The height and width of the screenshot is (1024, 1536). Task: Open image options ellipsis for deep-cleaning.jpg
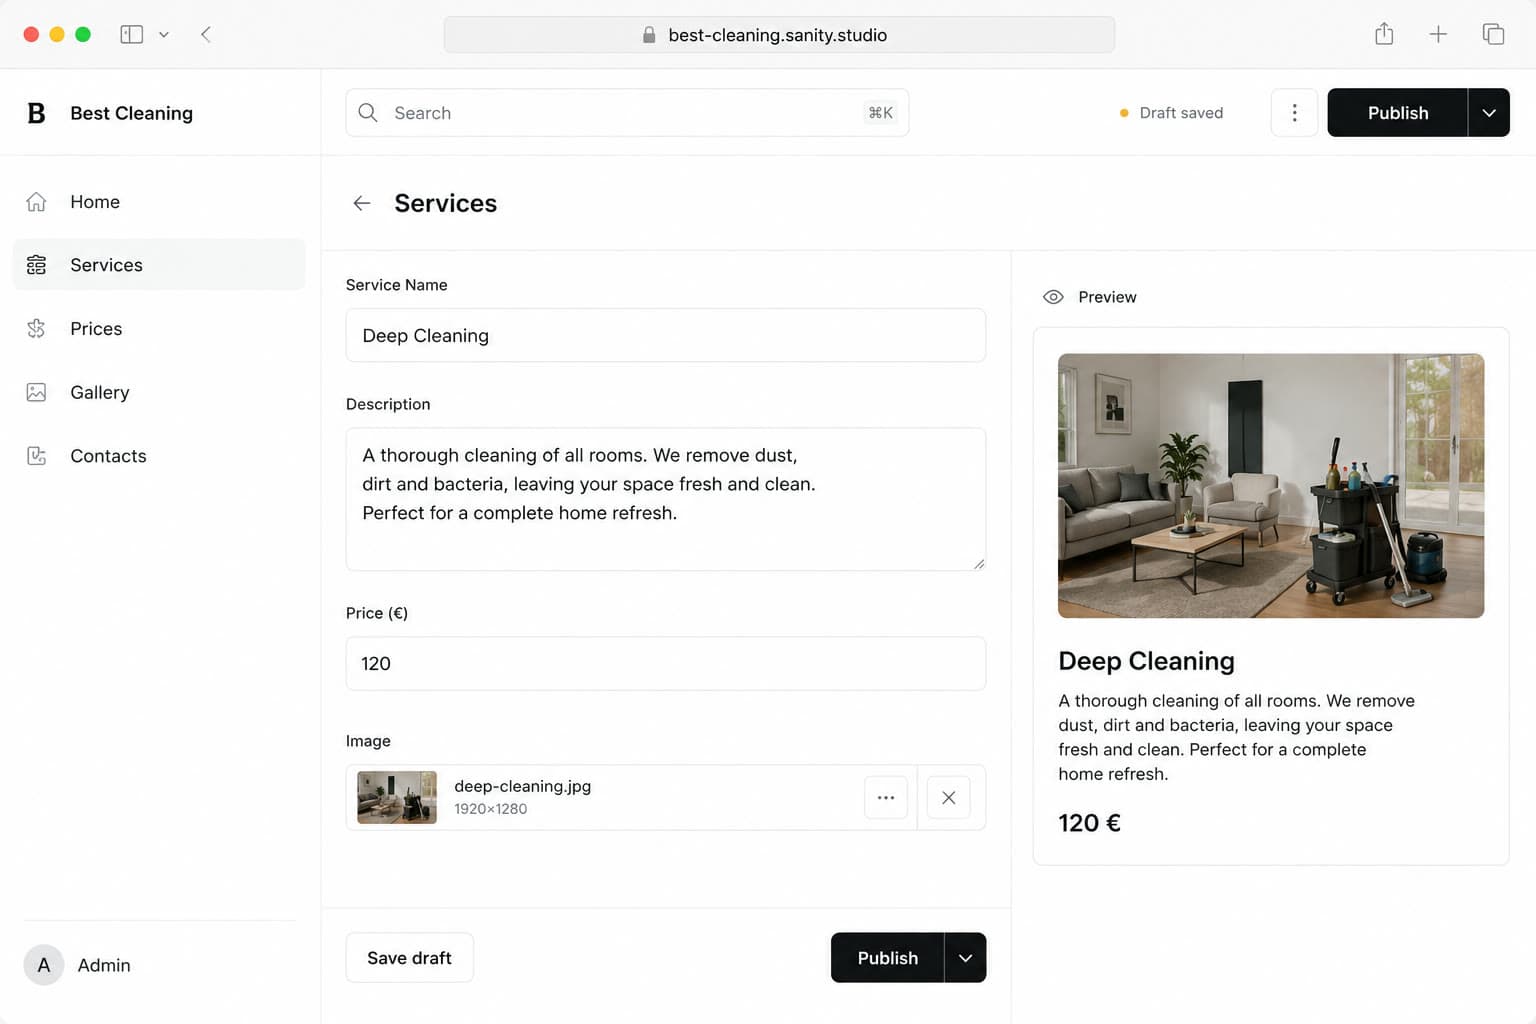886,798
